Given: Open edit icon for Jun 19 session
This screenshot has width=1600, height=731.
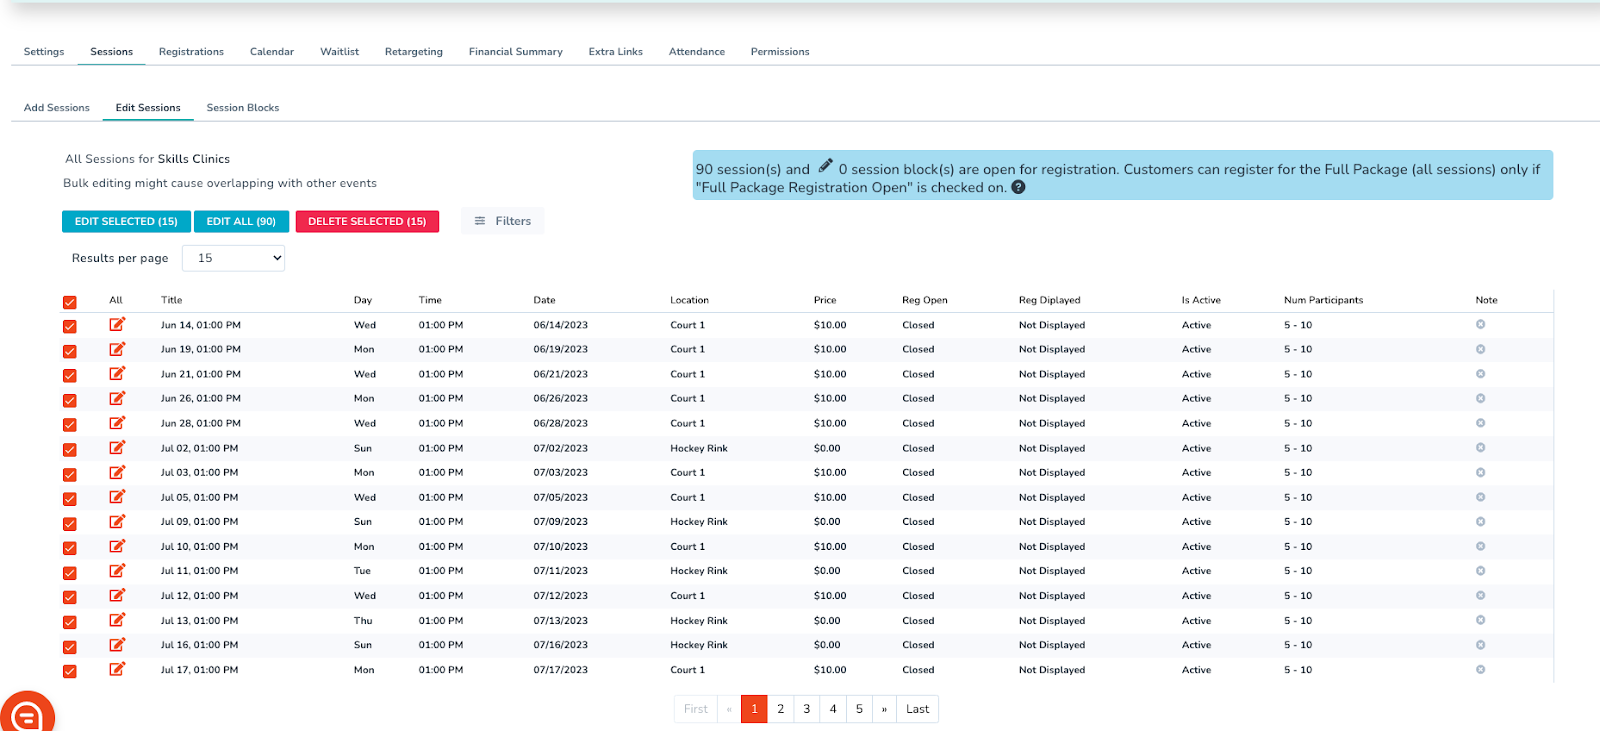Looking at the screenshot, I should click(117, 349).
